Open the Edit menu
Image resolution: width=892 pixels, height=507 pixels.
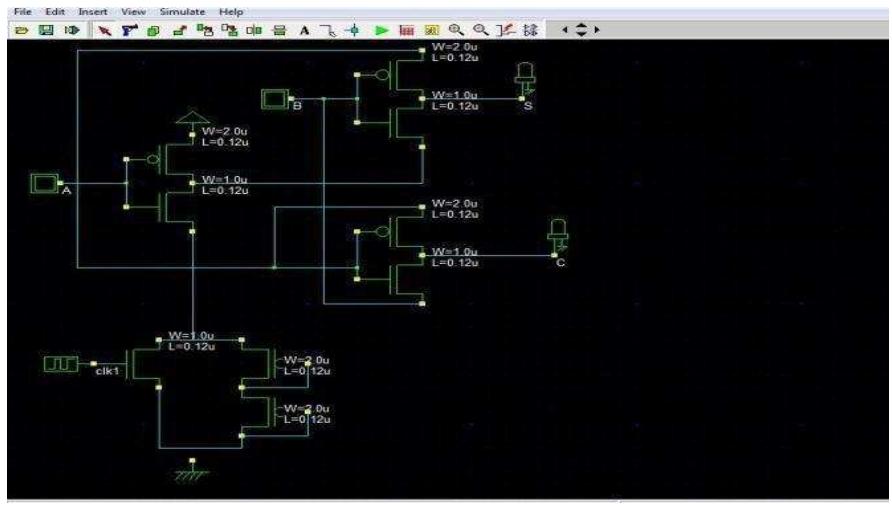tap(55, 11)
